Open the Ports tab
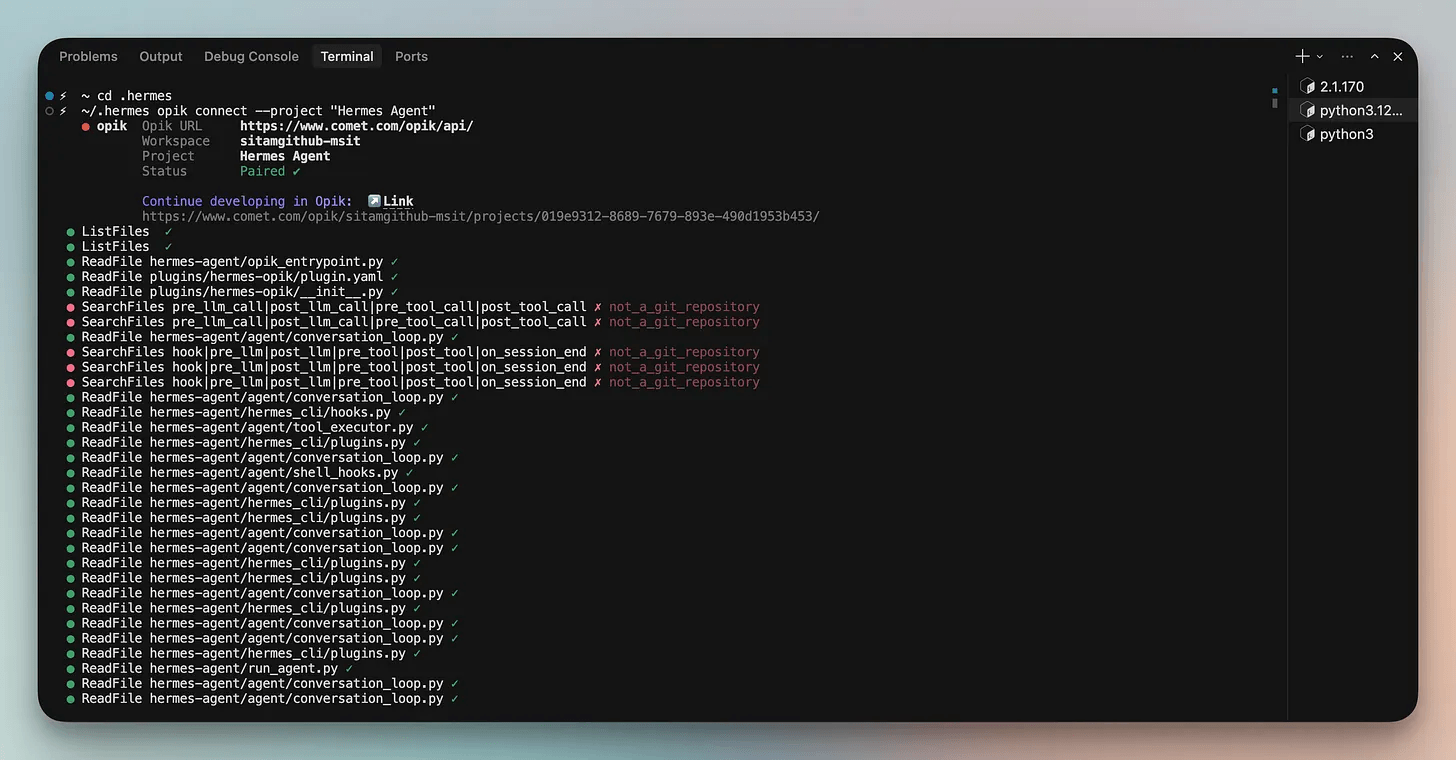Screen dimensions: 1456x760 411,56
